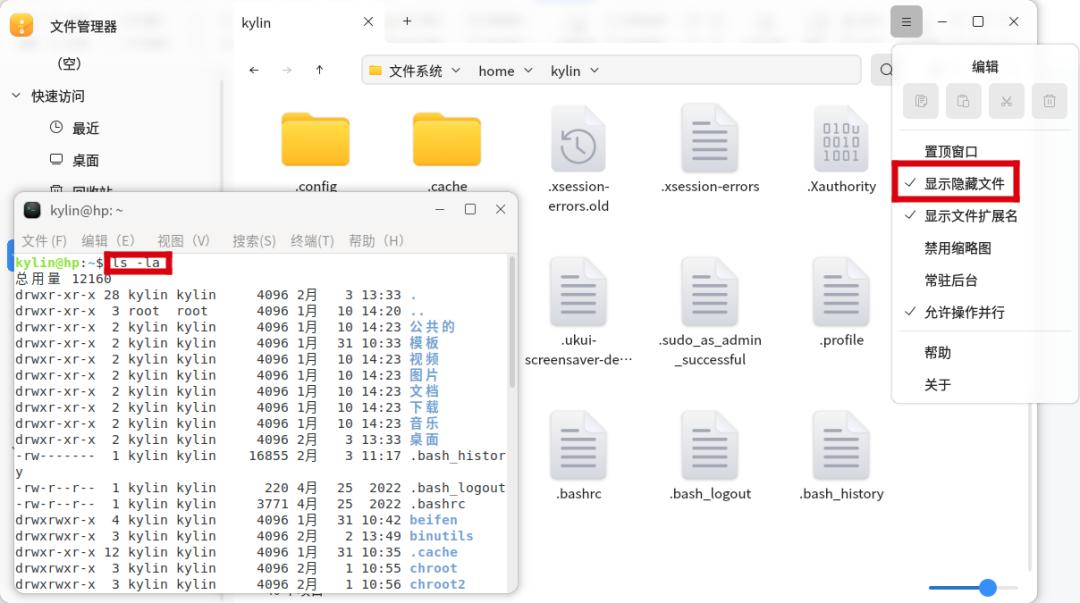Image resolution: width=1080 pixels, height=603 pixels.
Task: Open the terminal's 编辑 menu
Action: click(x=110, y=240)
